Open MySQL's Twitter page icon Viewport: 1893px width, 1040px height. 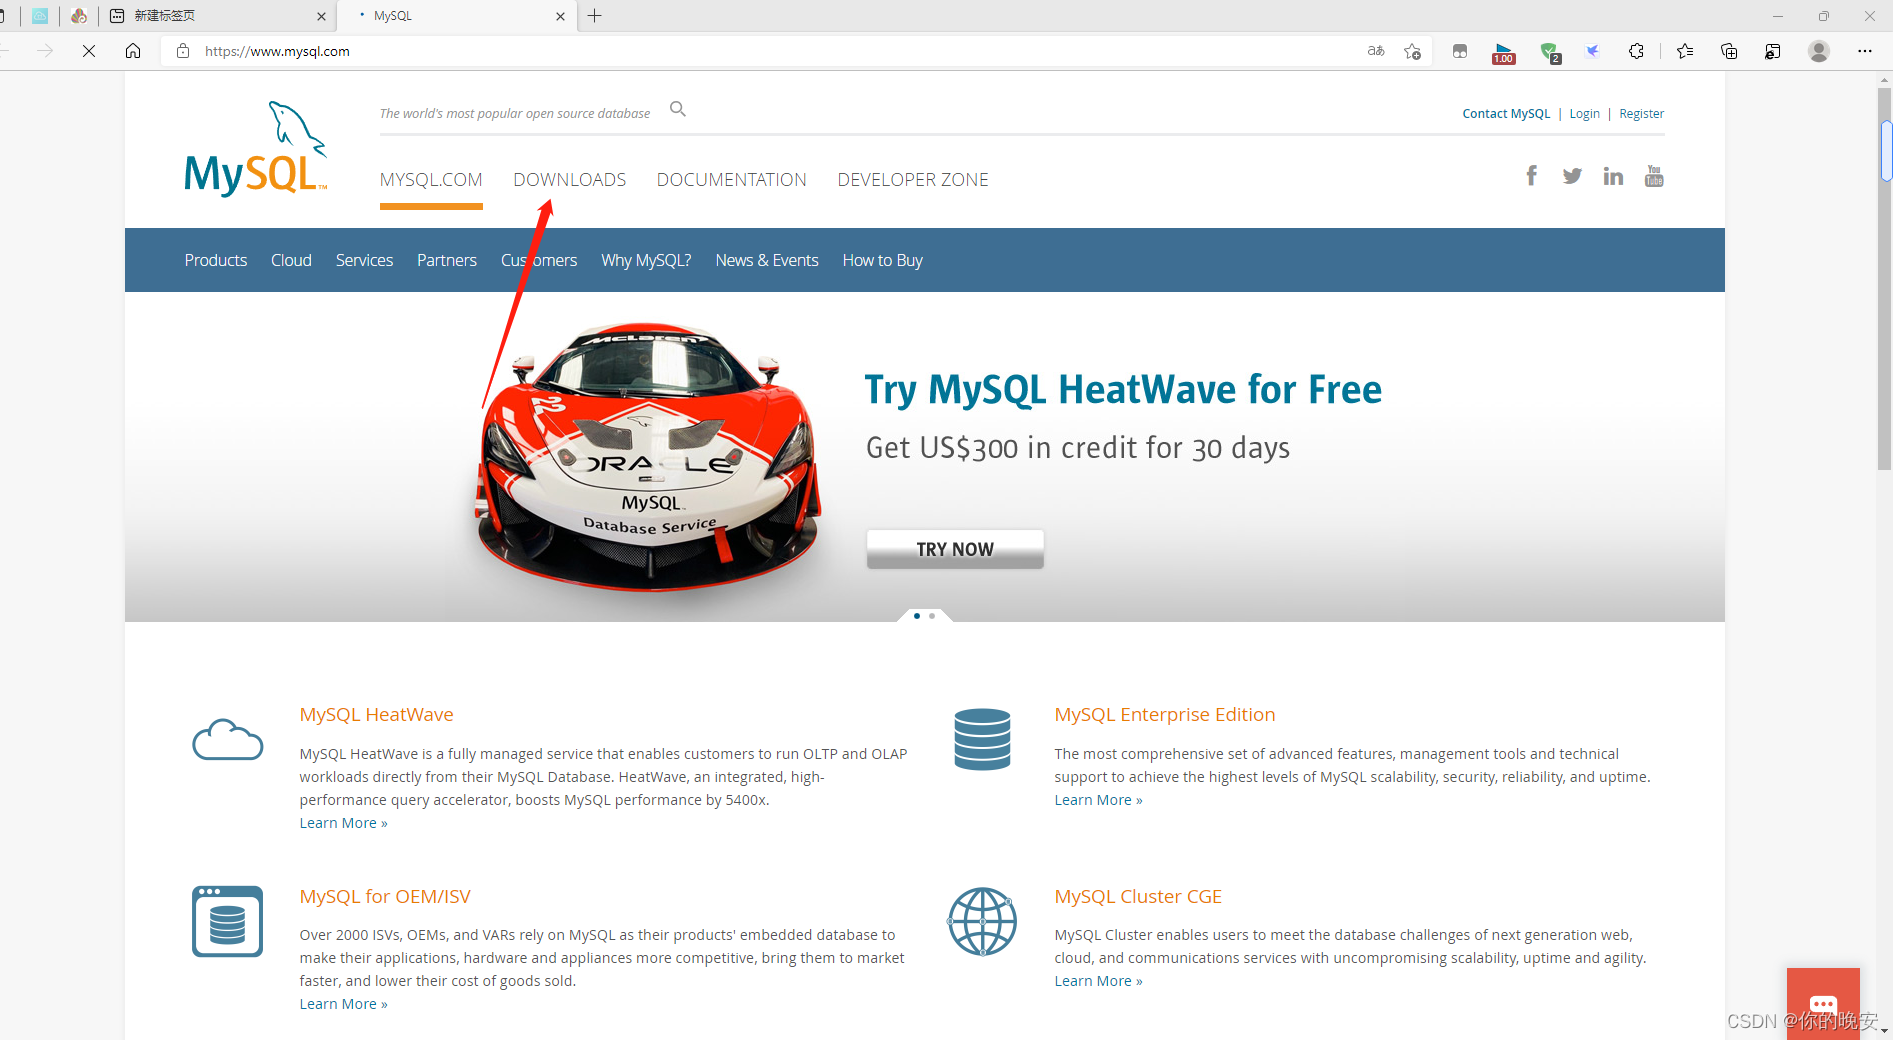1572,176
